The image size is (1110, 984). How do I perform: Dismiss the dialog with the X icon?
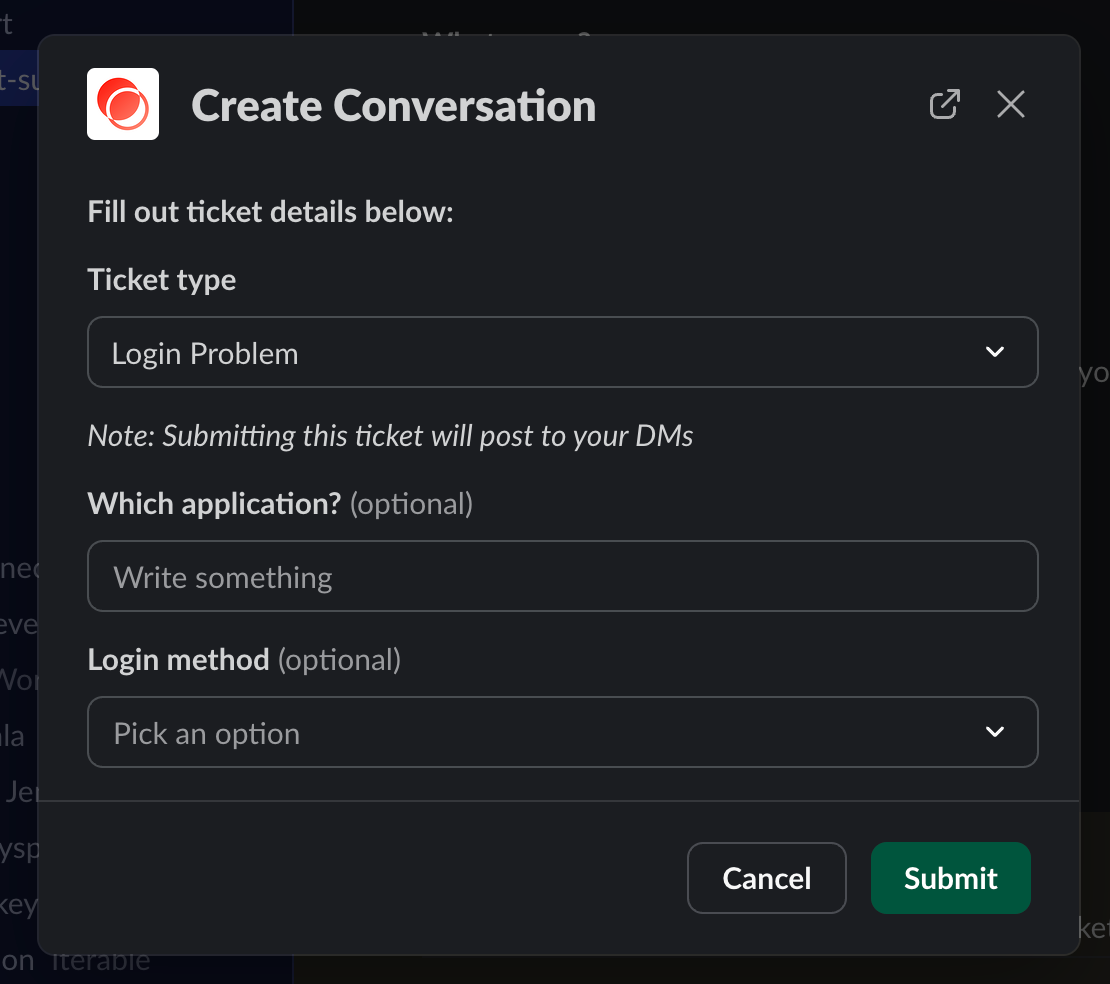(x=1010, y=104)
